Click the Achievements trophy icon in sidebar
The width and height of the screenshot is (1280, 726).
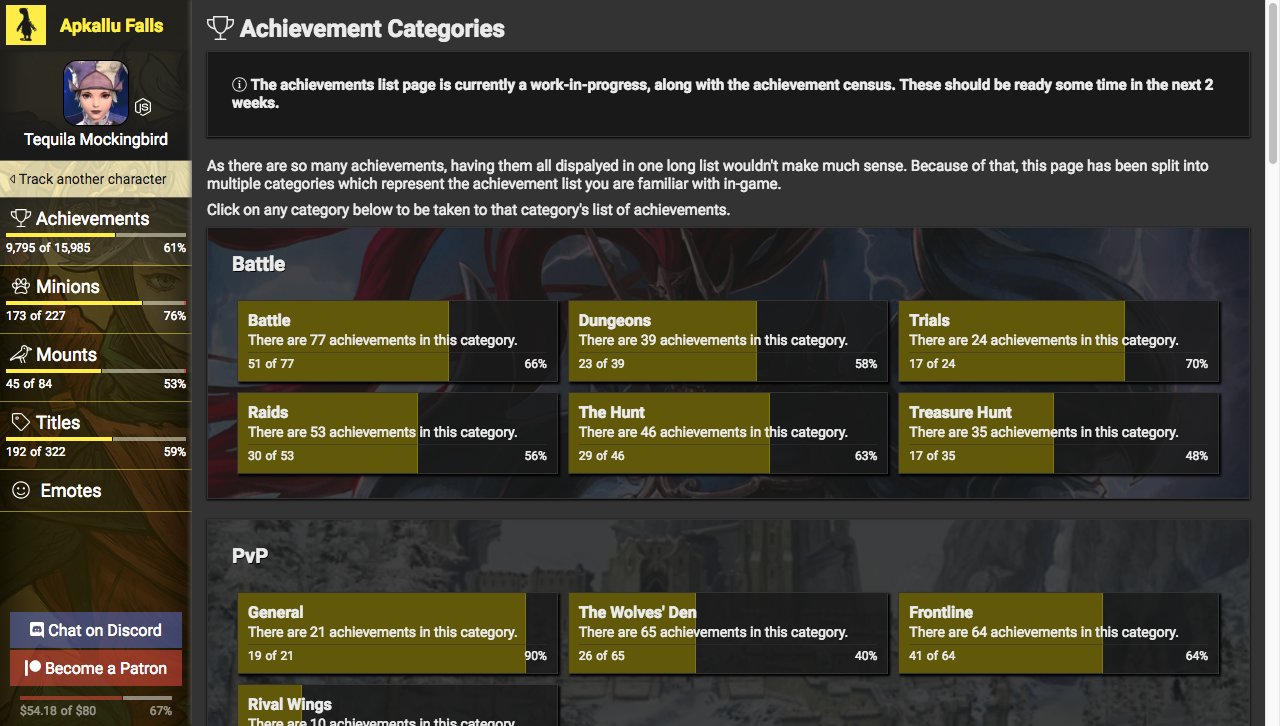point(20,218)
